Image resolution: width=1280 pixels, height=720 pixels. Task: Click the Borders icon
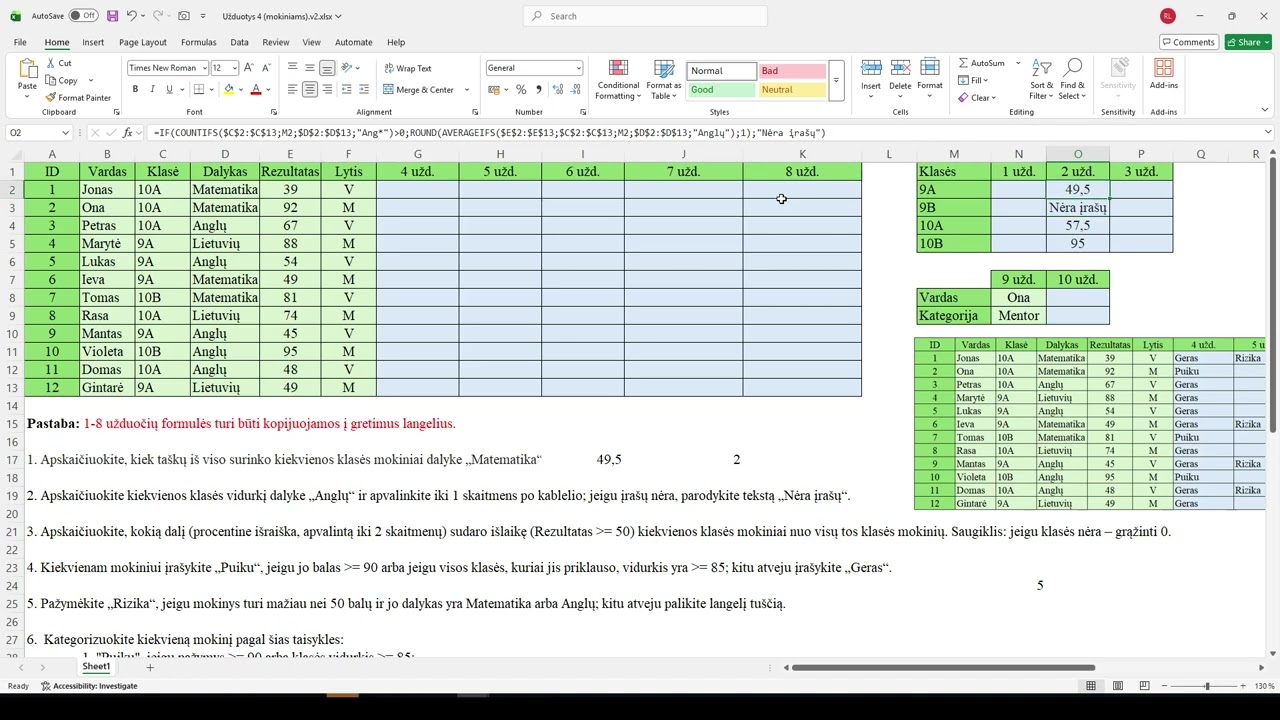pyautogui.click(x=199, y=89)
